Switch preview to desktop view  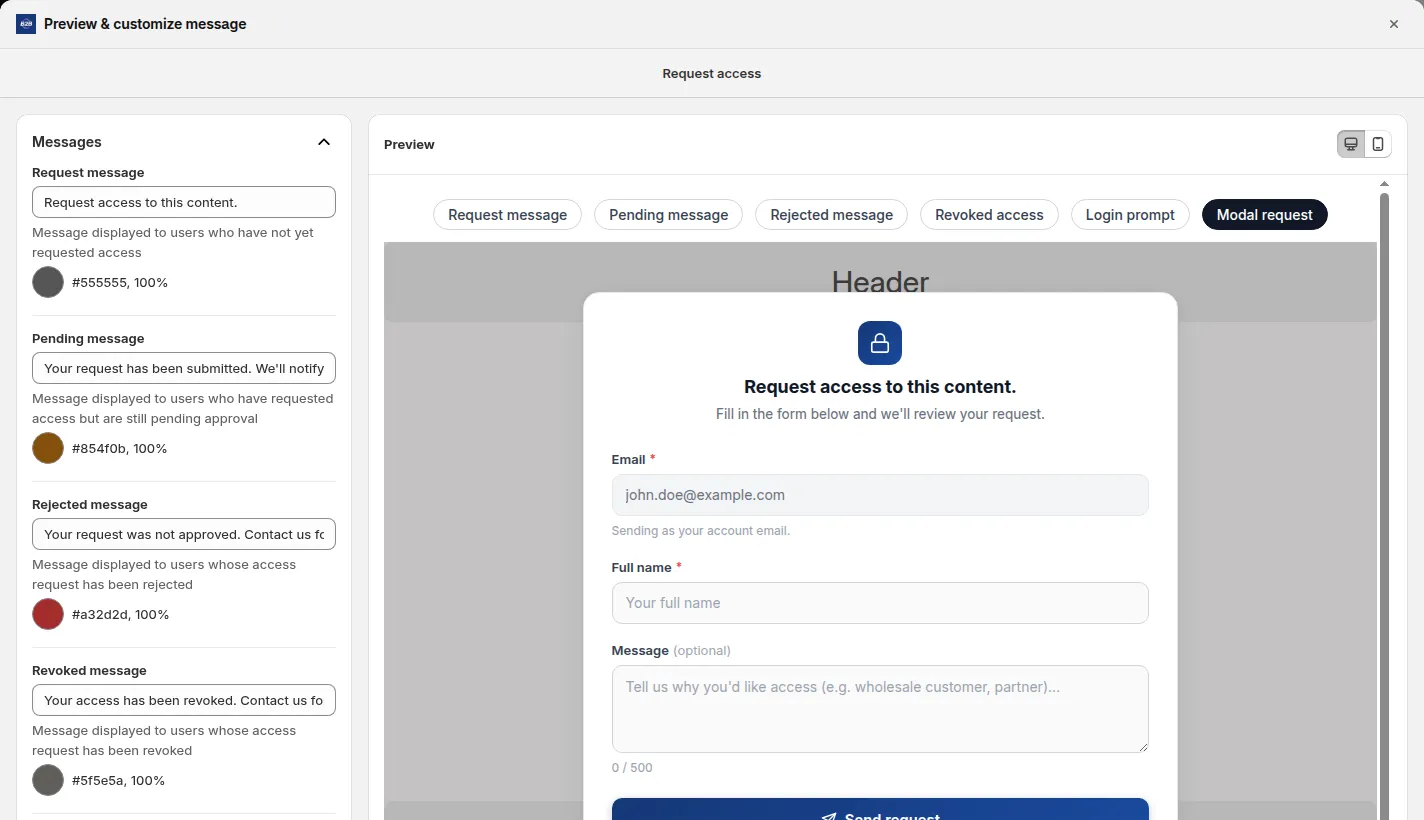pyautogui.click(x=1351, y=144)
